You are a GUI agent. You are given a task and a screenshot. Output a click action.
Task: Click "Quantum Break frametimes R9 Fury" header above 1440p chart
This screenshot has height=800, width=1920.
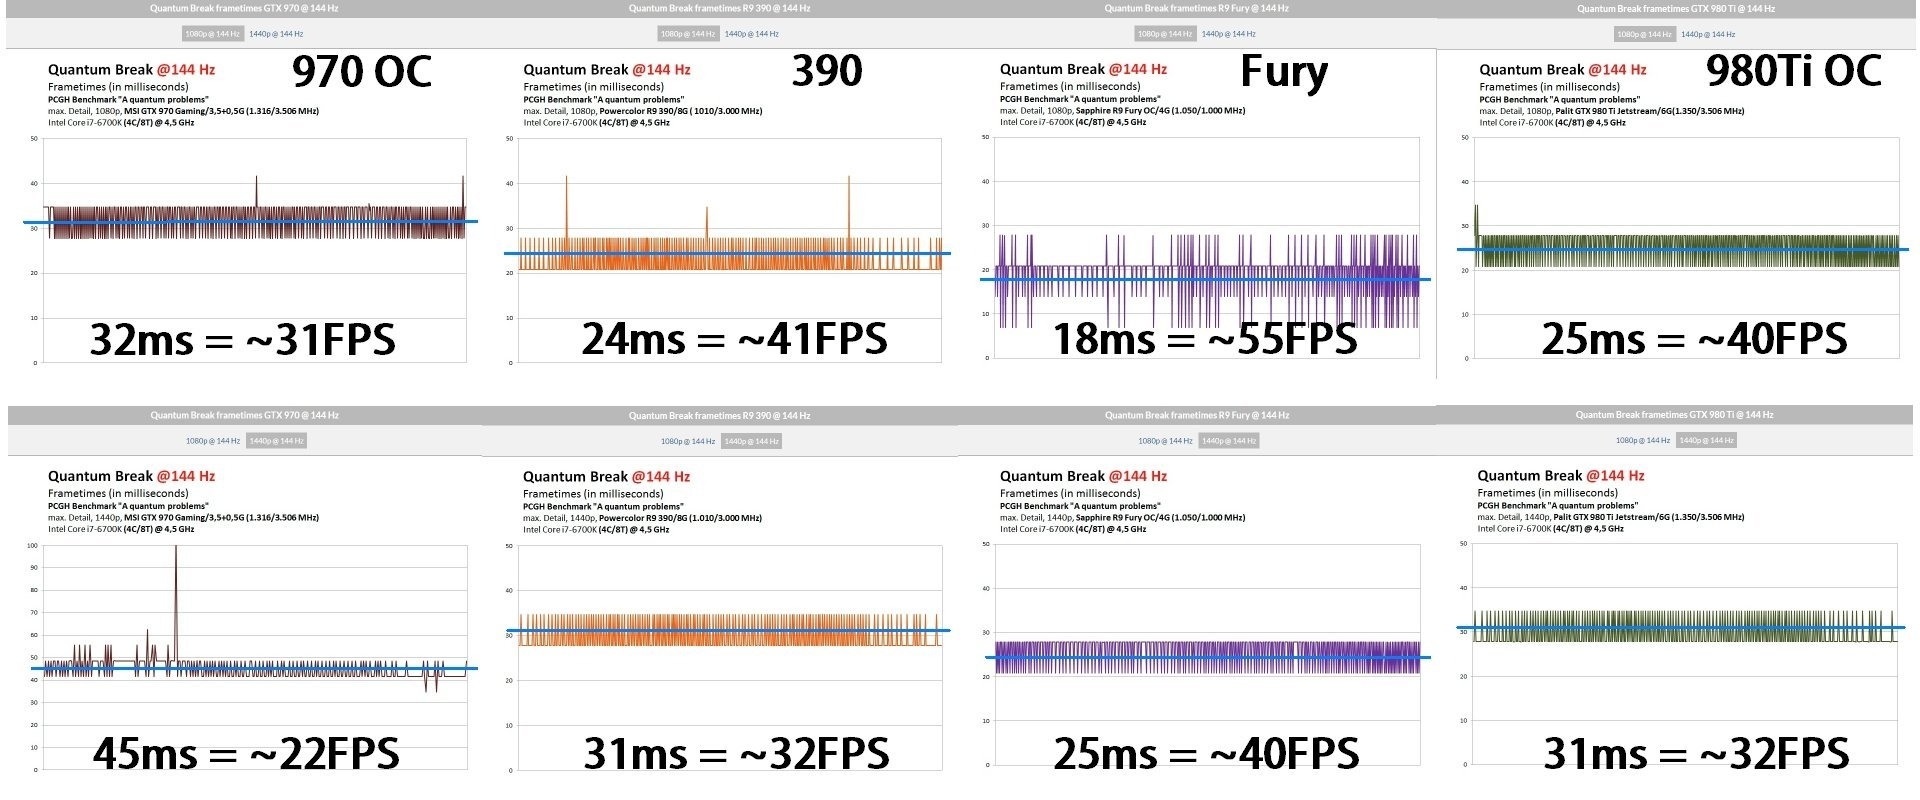[x=1197, y=415]
